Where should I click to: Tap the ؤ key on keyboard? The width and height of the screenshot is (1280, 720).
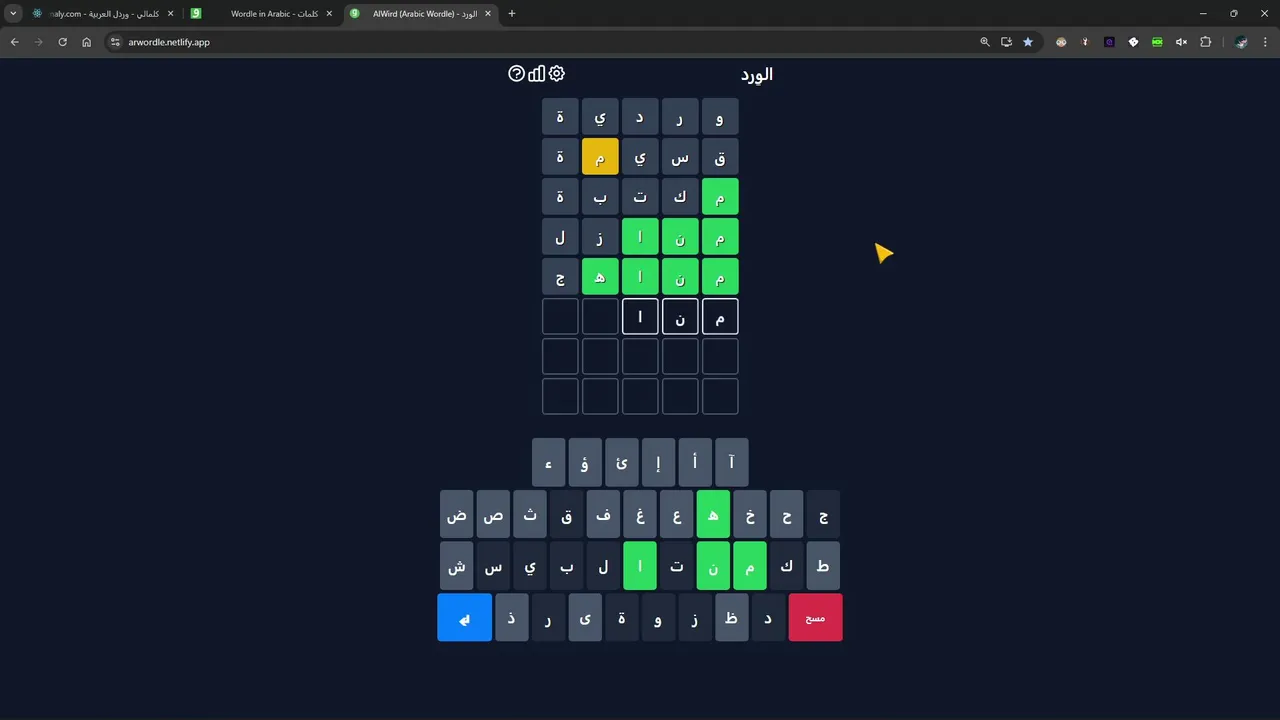click(585, 462)
